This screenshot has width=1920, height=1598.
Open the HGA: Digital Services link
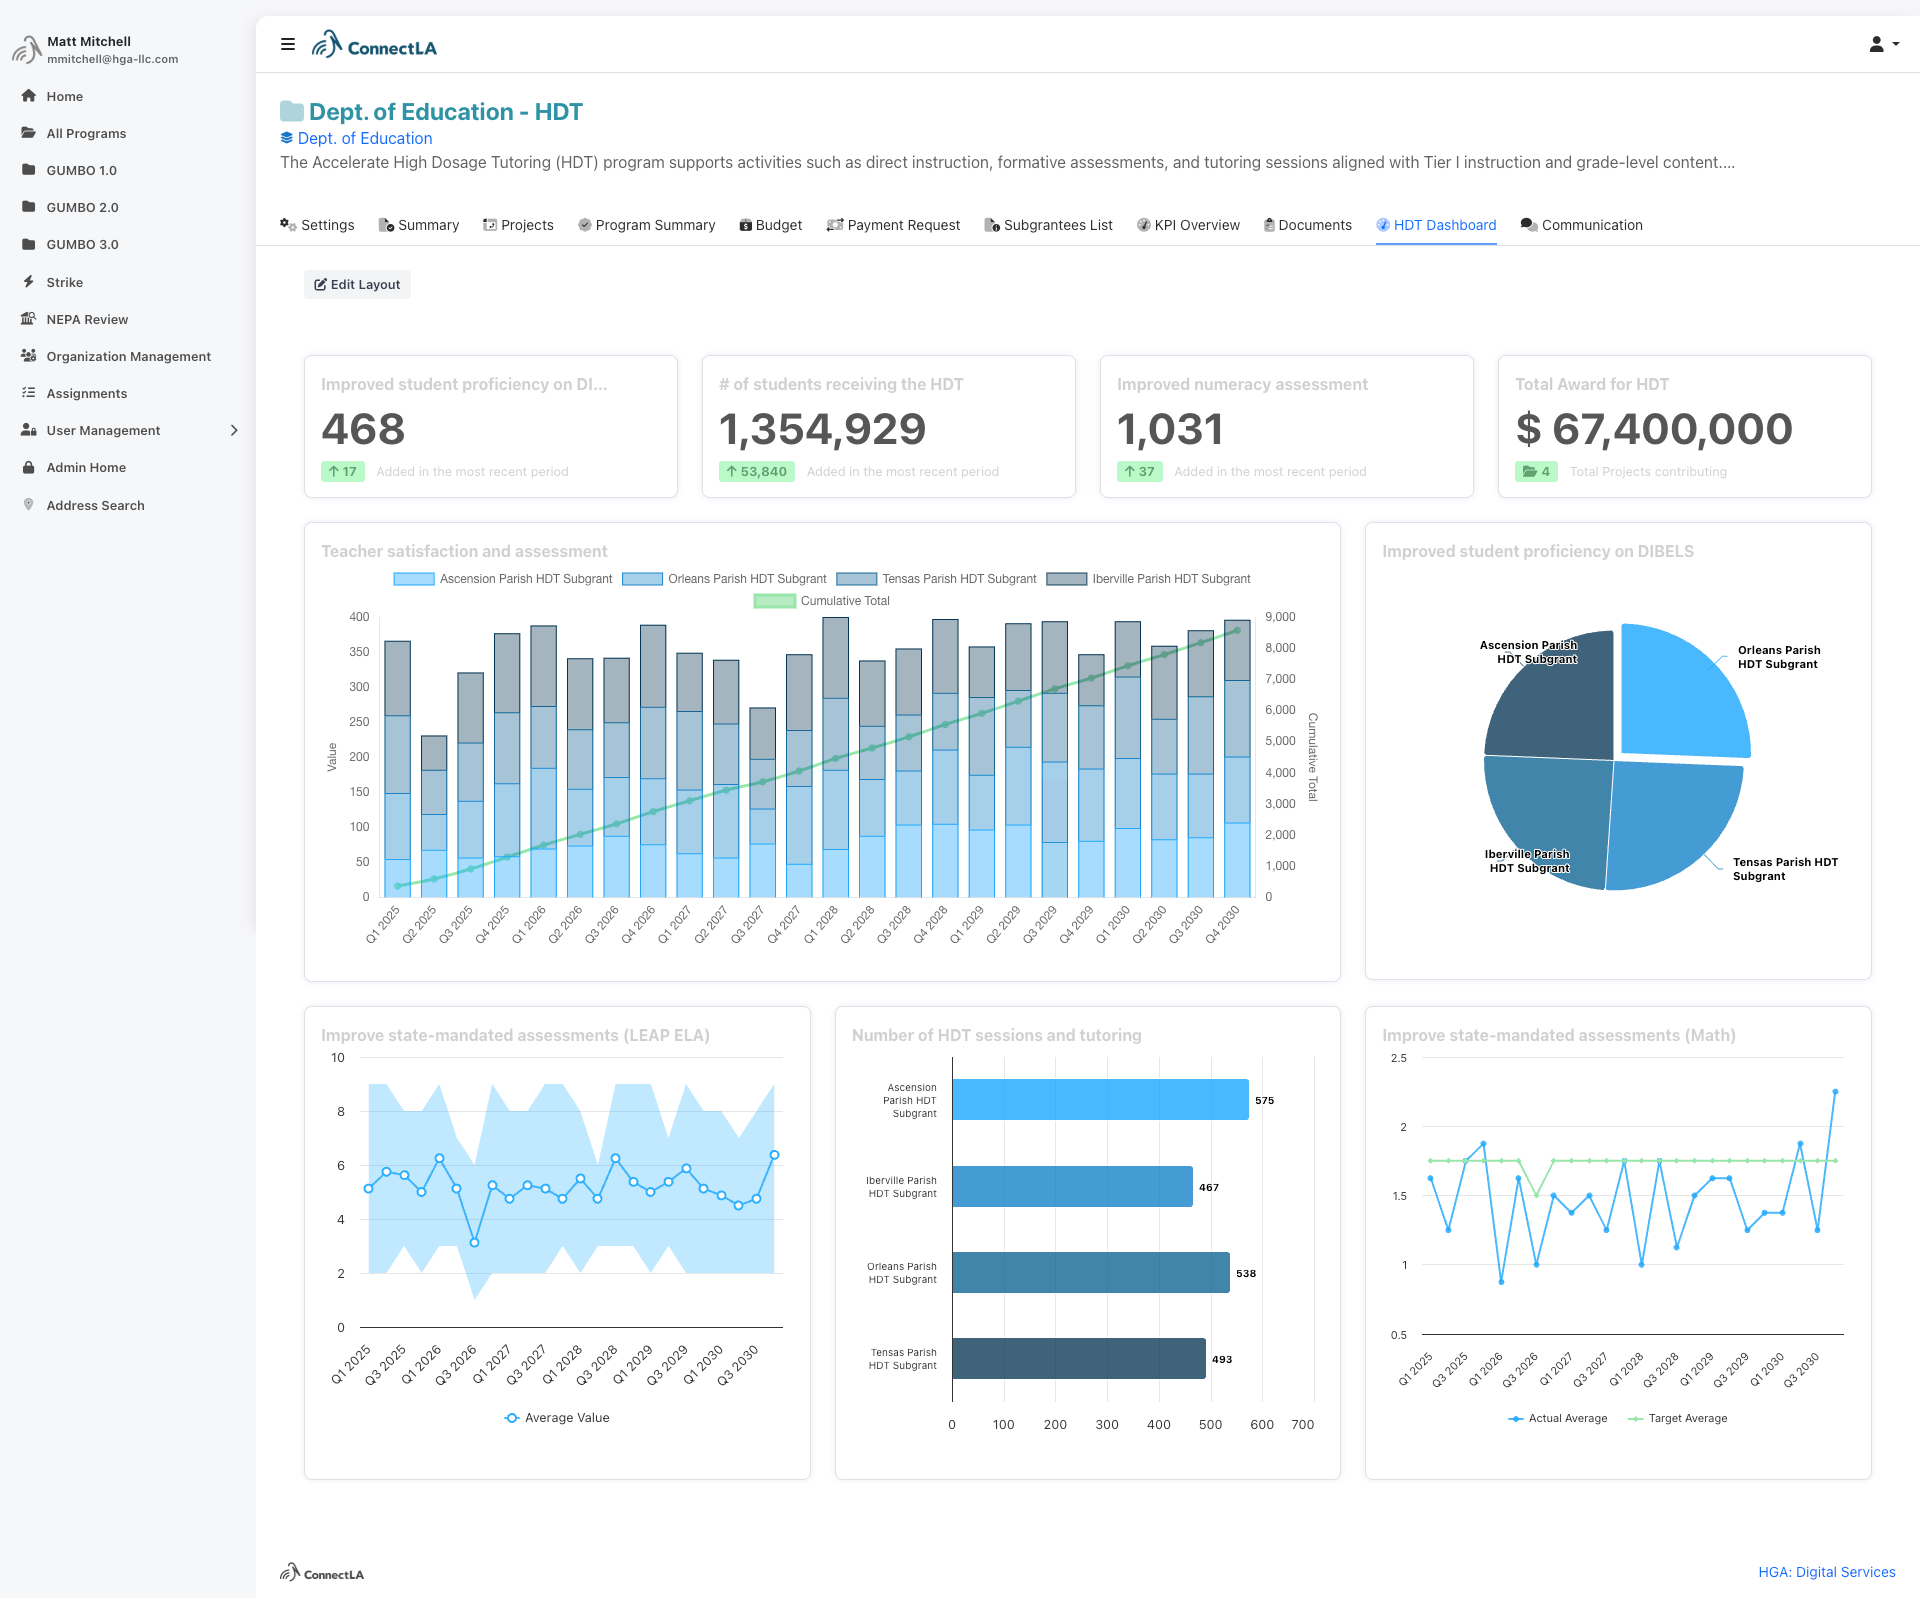click(x=1826, y=1572)
